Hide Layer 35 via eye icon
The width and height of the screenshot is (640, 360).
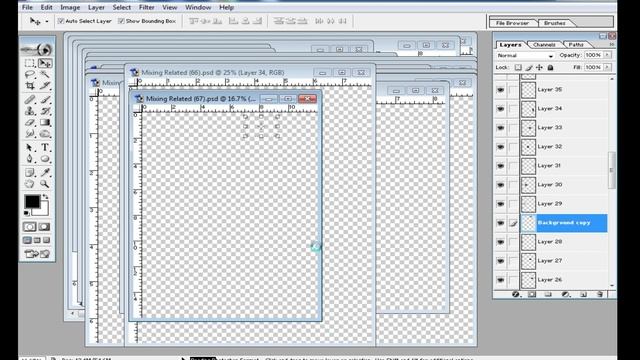pyautogui.click(x=500, y=90)
